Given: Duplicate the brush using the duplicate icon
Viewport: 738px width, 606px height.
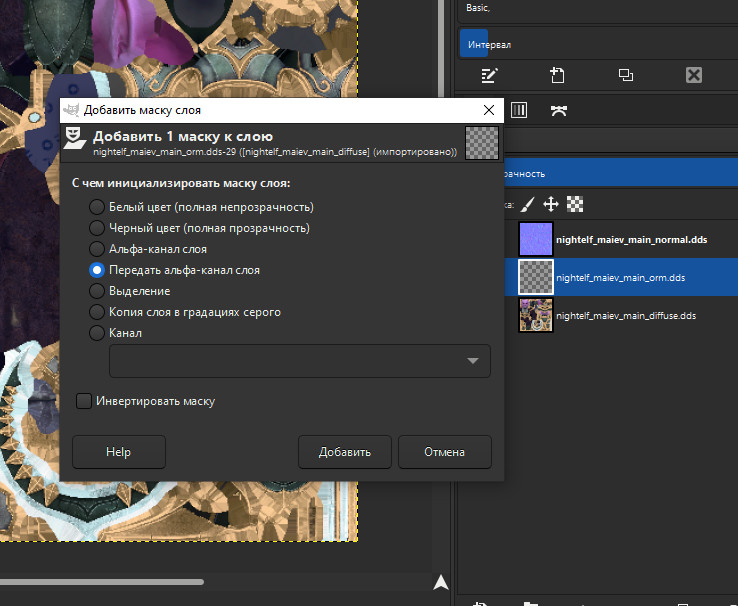Looking at the screenshot, I should pos(626,75).
